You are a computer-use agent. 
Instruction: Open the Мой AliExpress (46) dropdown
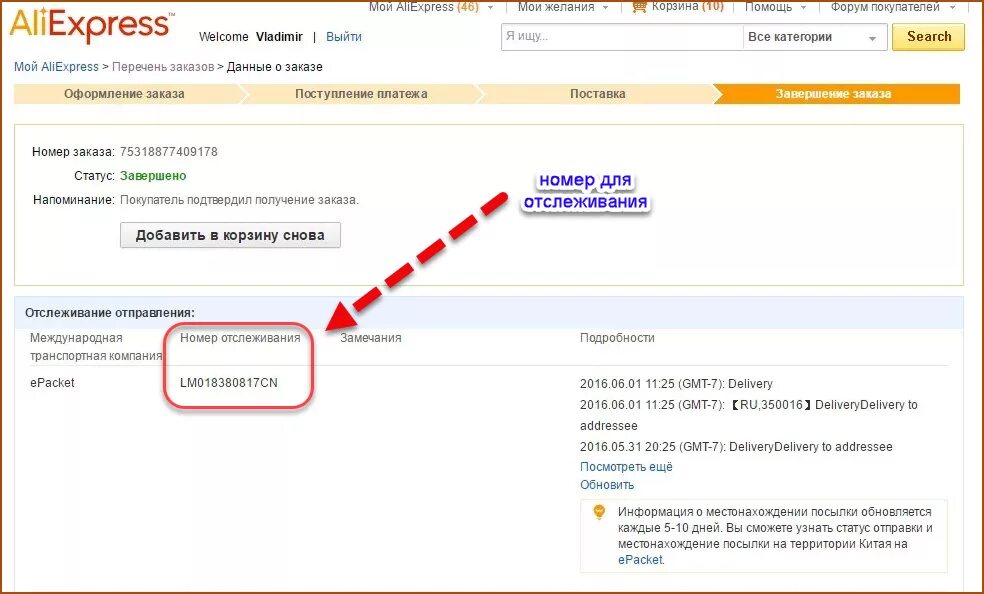point(430,7)
